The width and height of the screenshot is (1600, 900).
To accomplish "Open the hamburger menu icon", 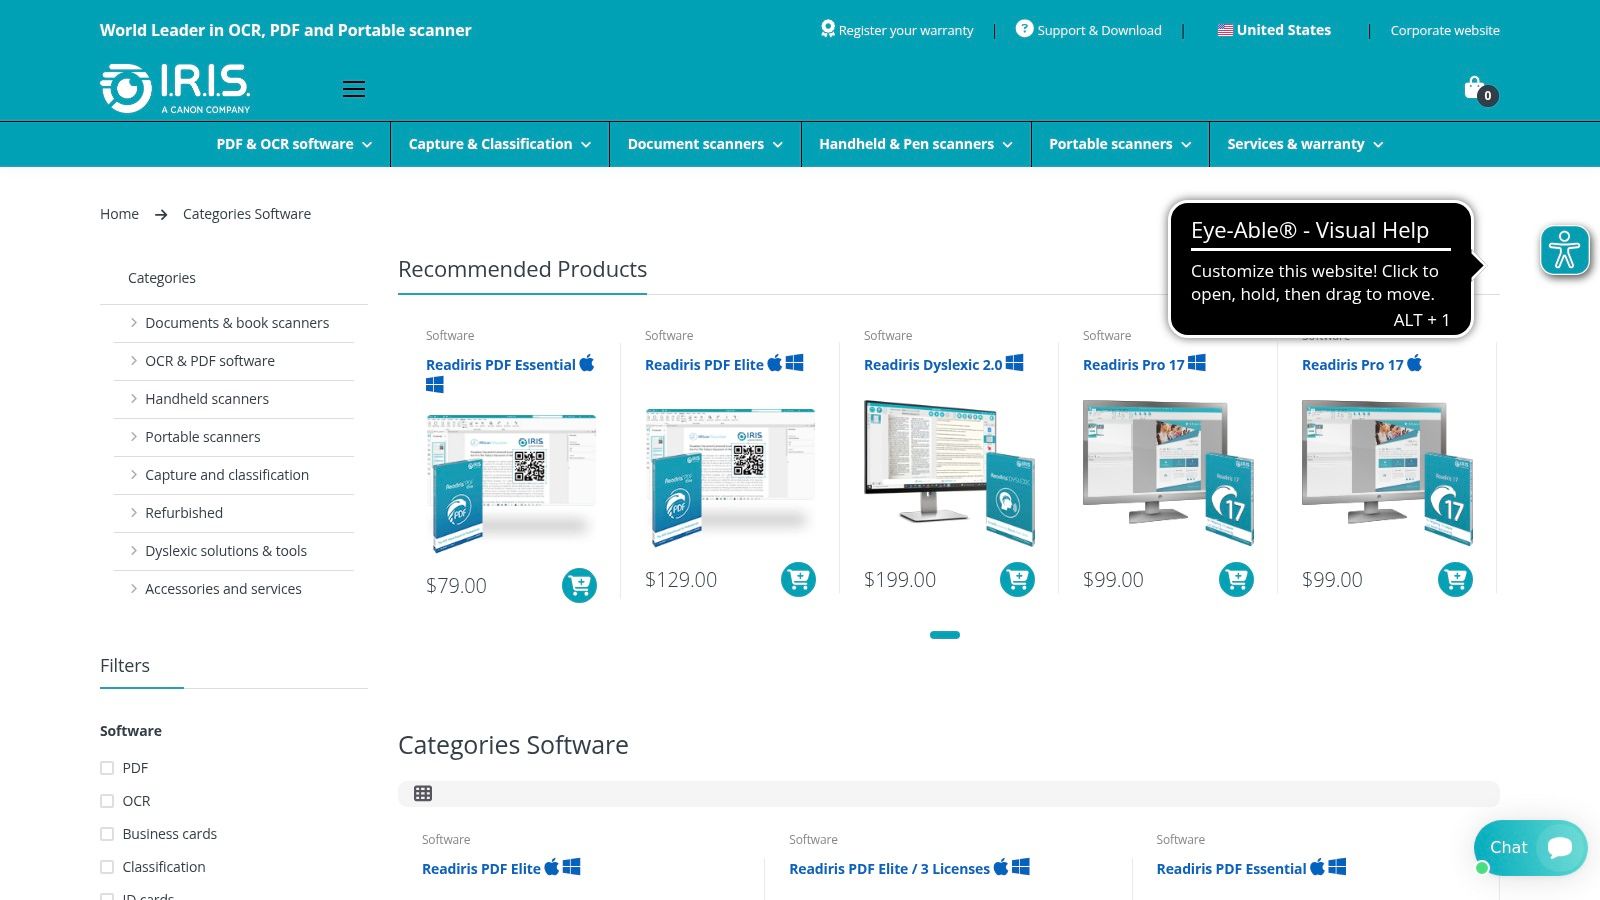I will click(354, 89).
